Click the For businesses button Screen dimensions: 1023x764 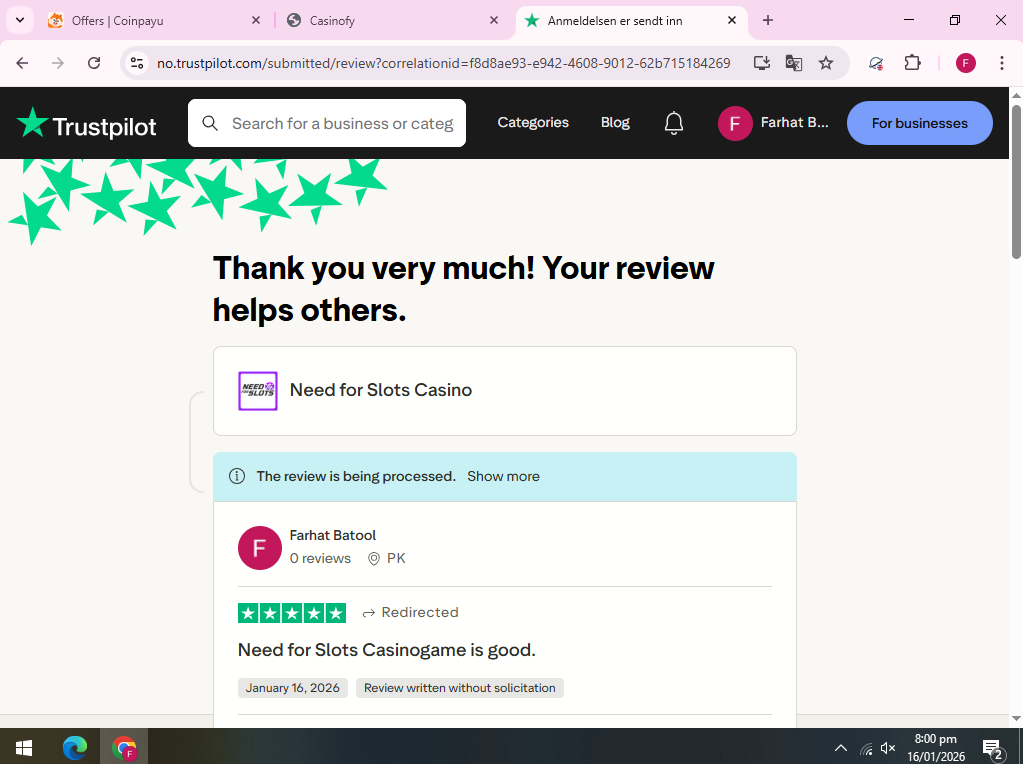(920, 123)
